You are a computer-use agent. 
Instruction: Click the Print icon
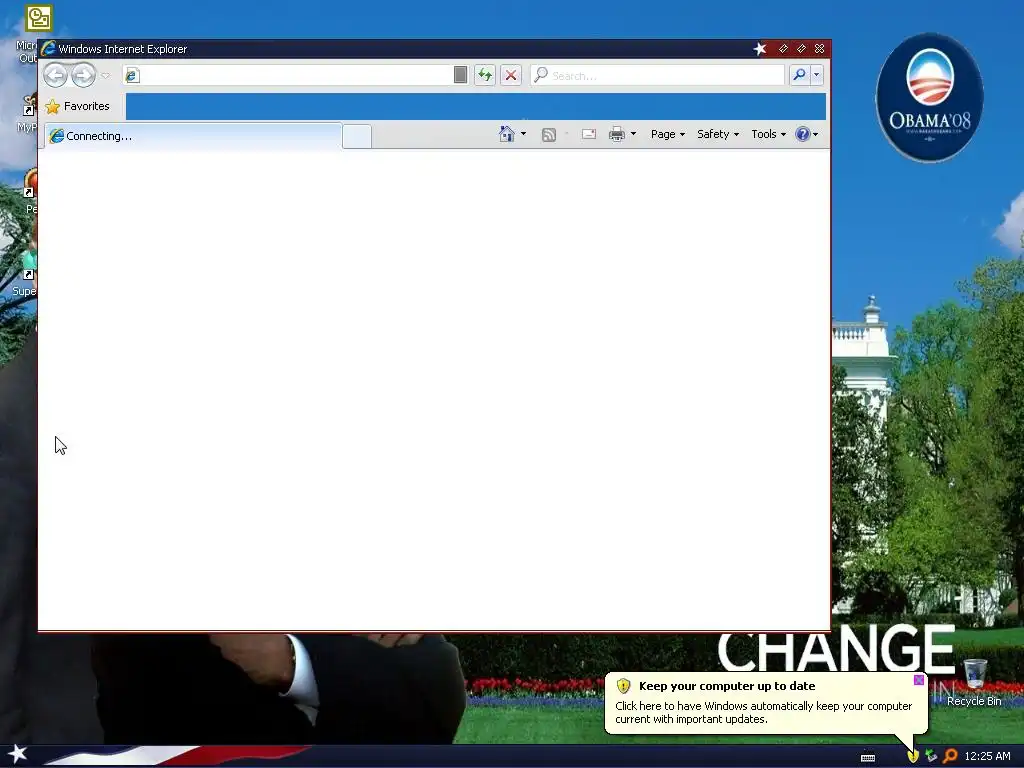pos(616,135)
